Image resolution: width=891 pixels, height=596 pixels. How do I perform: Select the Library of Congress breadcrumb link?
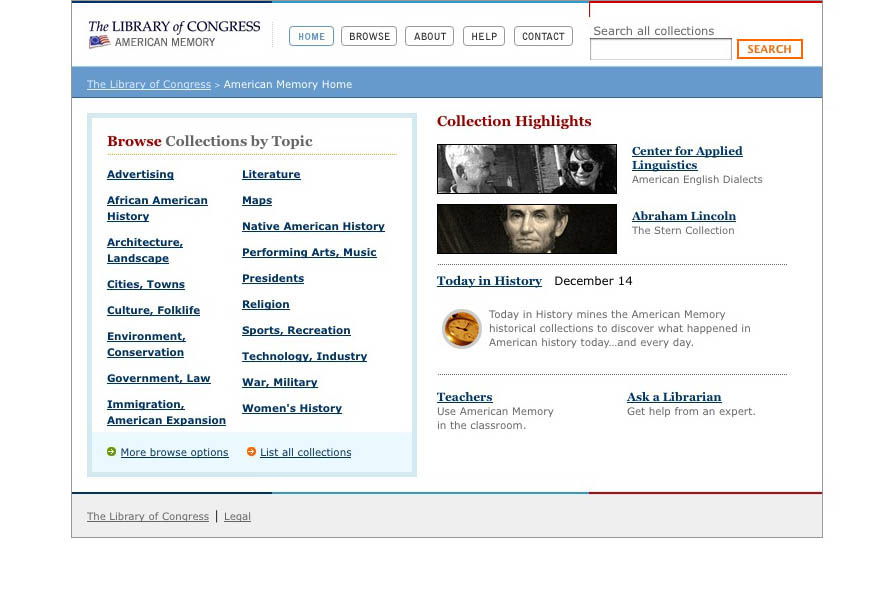tap(148, 85)
